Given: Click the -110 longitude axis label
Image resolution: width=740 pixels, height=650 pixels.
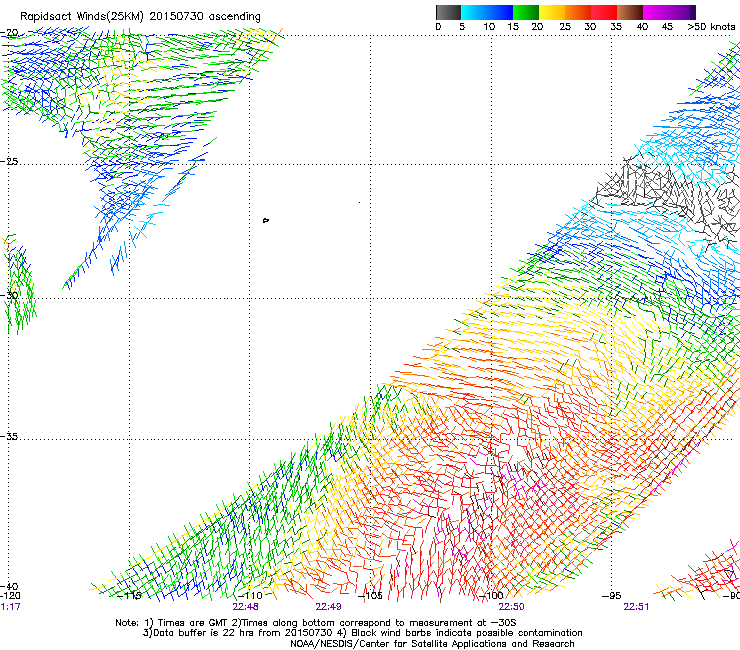Looking at the screenshot, I should click(250, 596).
